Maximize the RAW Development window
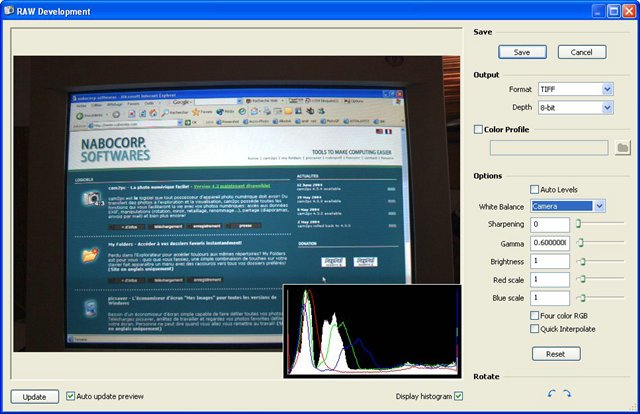 click(613, 11)
